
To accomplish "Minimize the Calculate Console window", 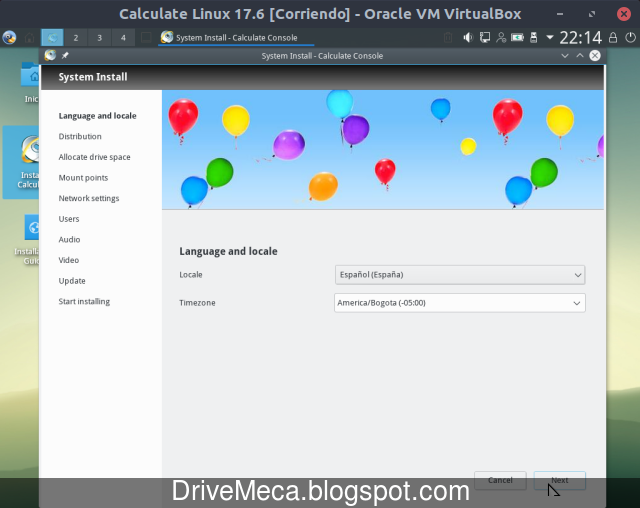I will [x=564, y=55].
